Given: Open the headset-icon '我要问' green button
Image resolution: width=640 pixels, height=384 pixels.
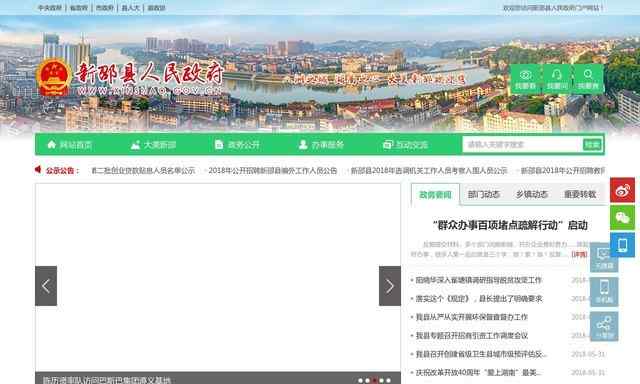Looking at the screenshot, I should point(557,79).
